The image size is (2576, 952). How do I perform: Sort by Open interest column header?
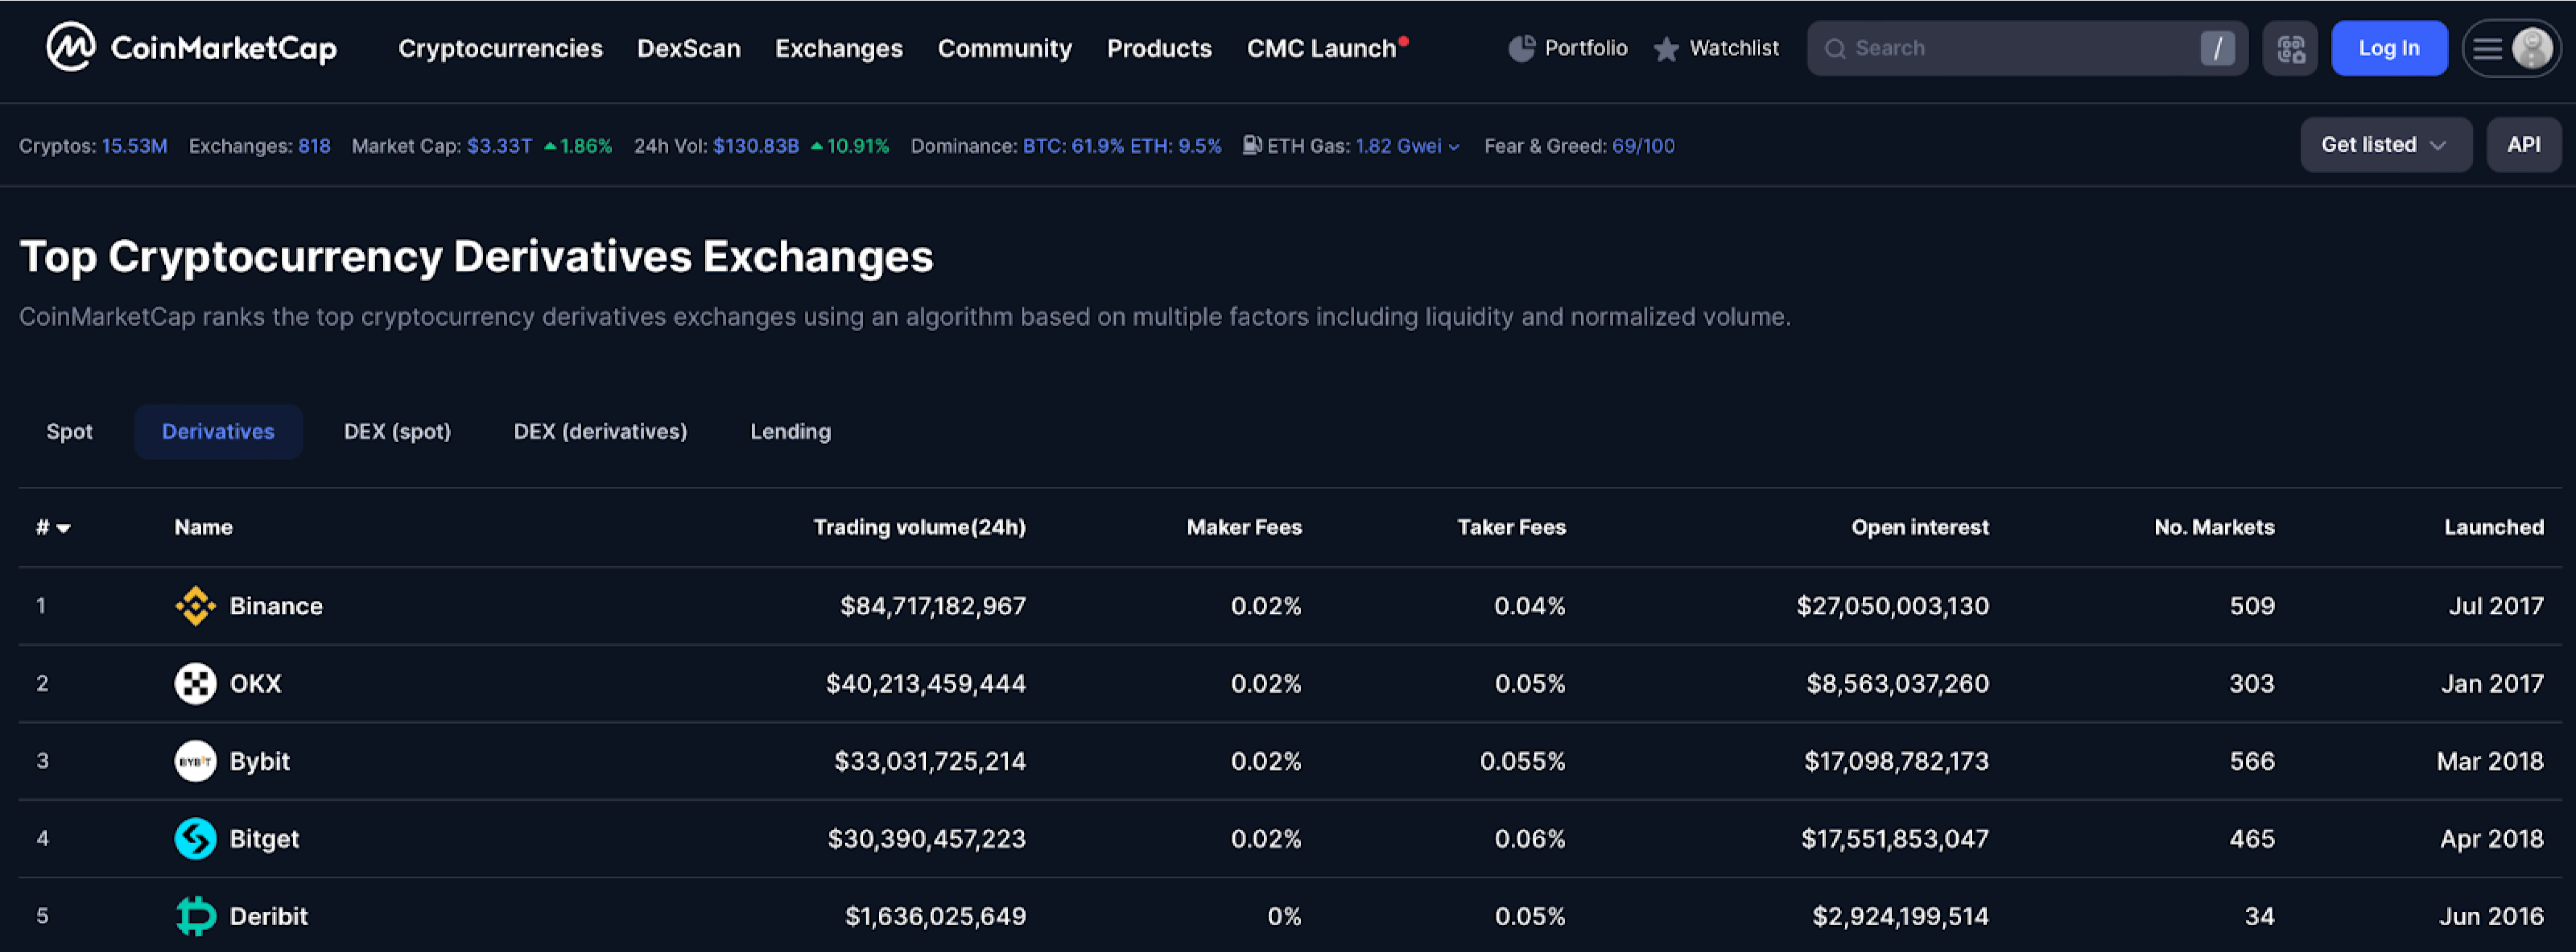(1919, 527)
